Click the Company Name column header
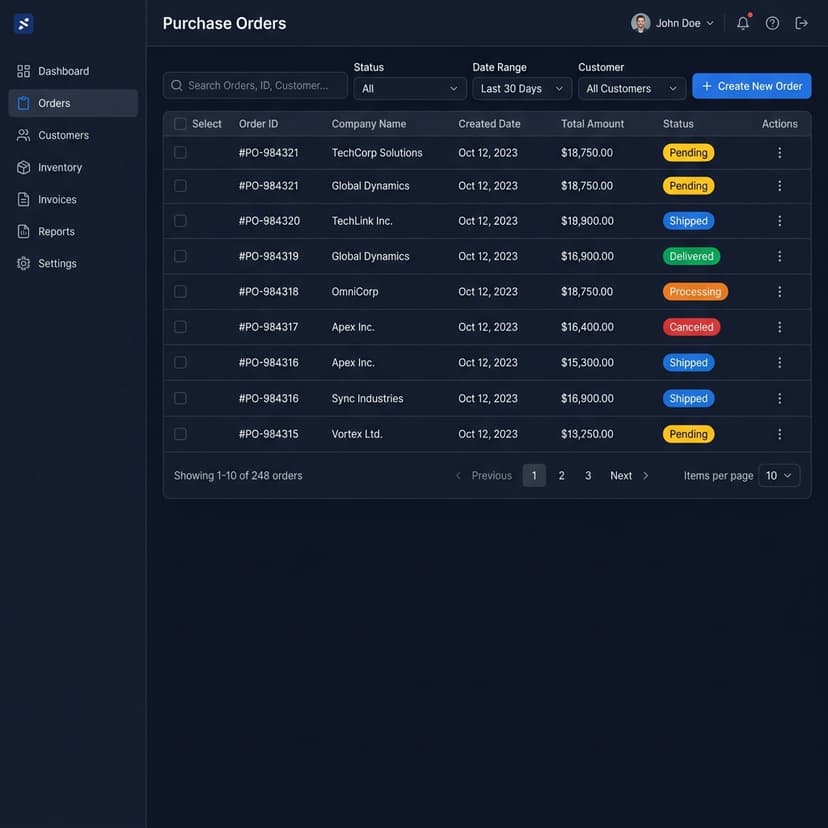 369,124
